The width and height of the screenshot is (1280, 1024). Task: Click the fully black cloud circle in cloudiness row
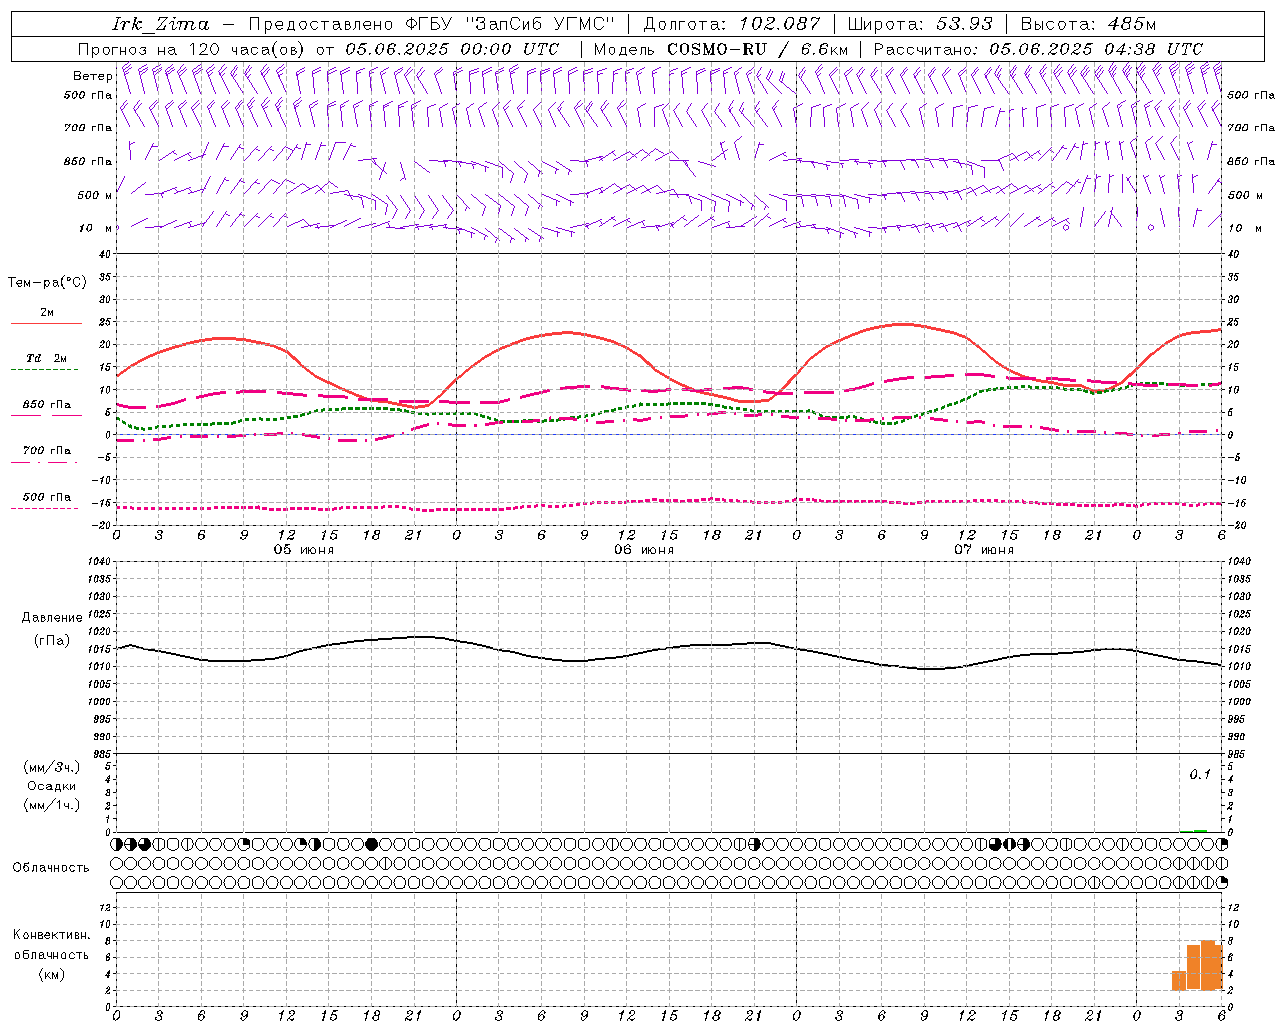372,844
